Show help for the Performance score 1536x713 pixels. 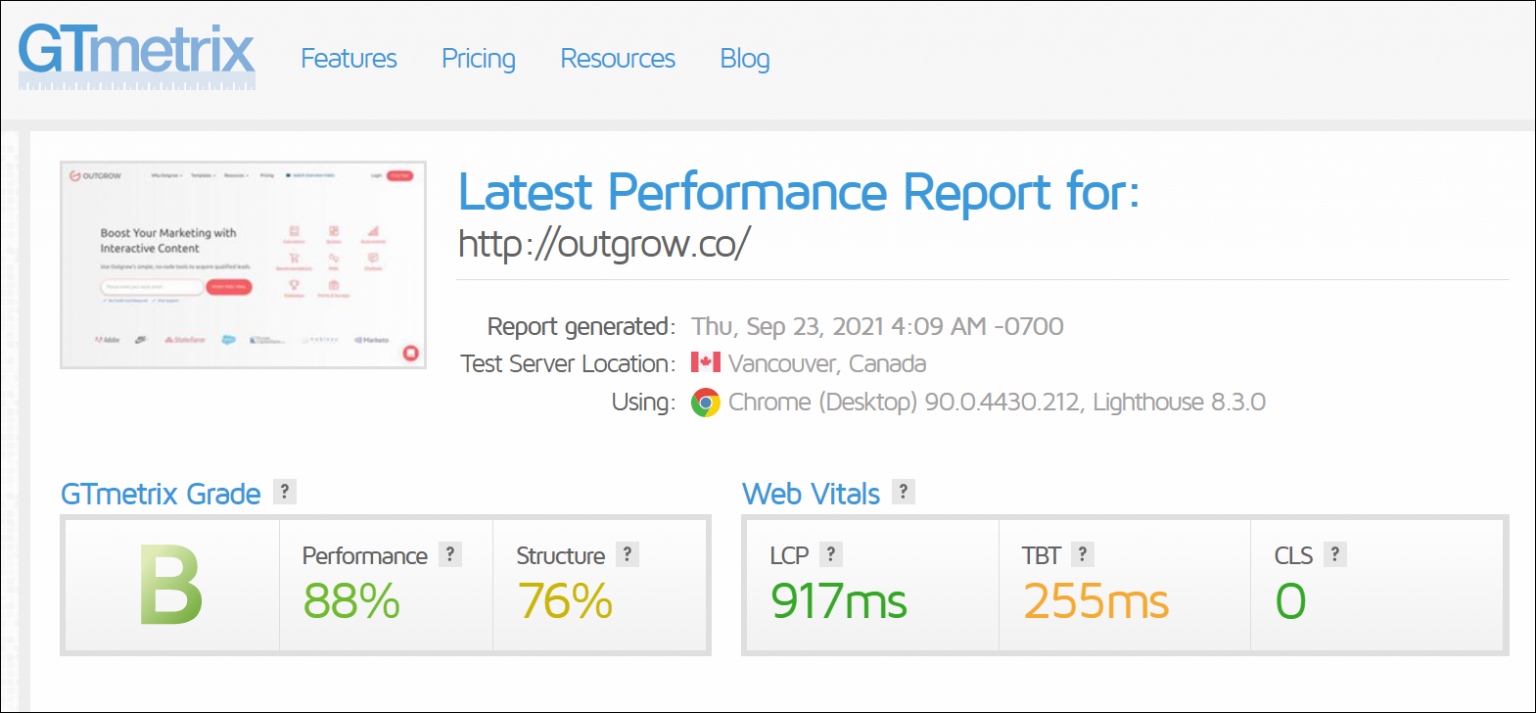click(x=450, y=555)
